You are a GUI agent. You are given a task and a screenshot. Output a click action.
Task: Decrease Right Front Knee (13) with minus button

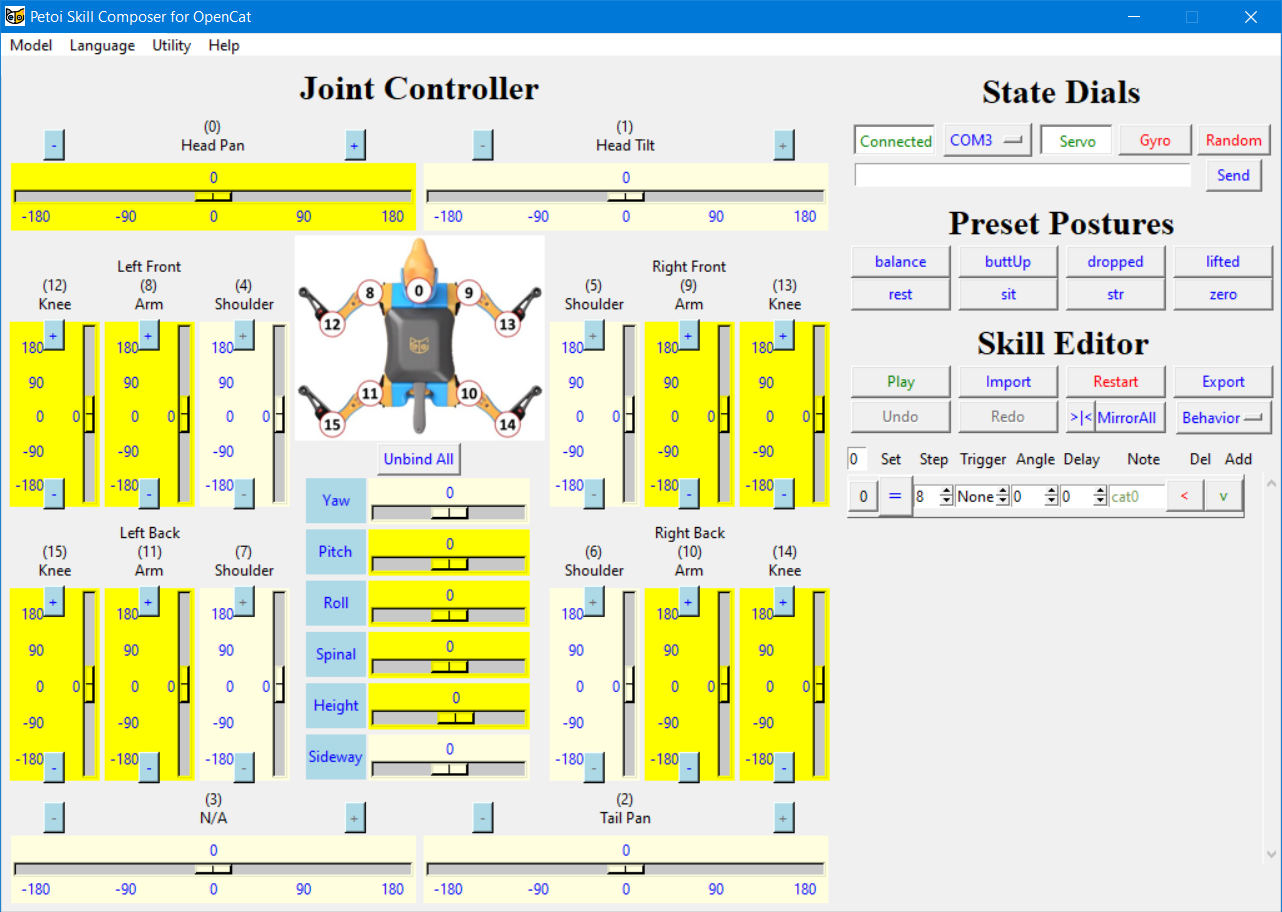point(784,493)
